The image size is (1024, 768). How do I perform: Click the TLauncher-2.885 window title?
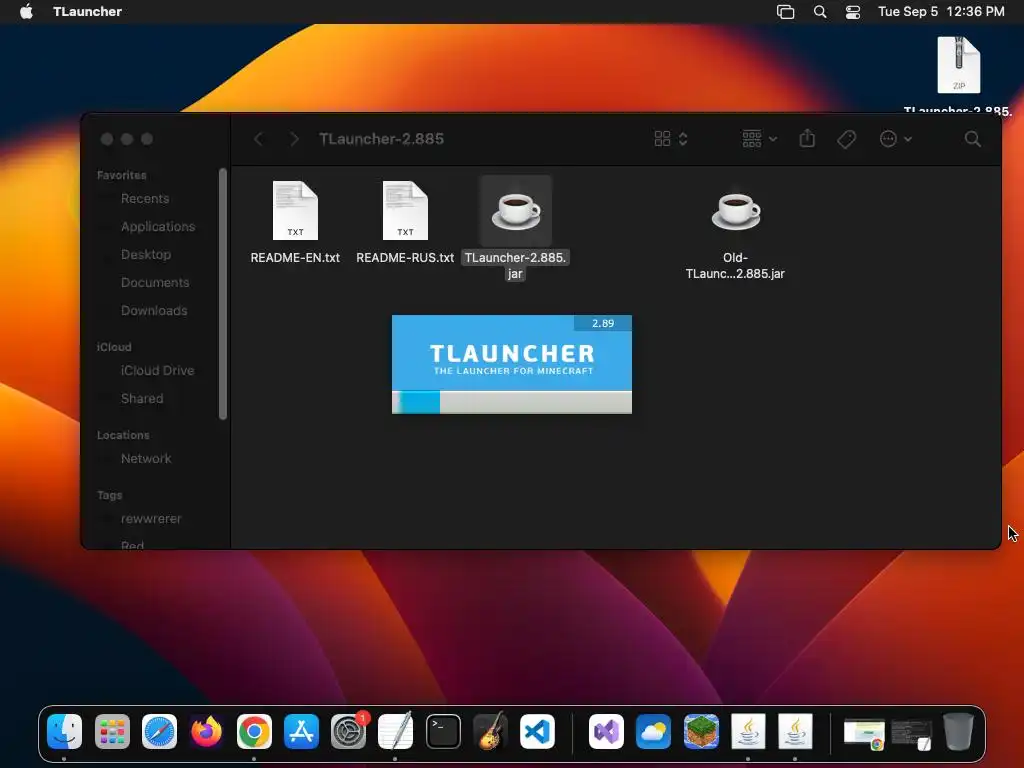(381, 138)
